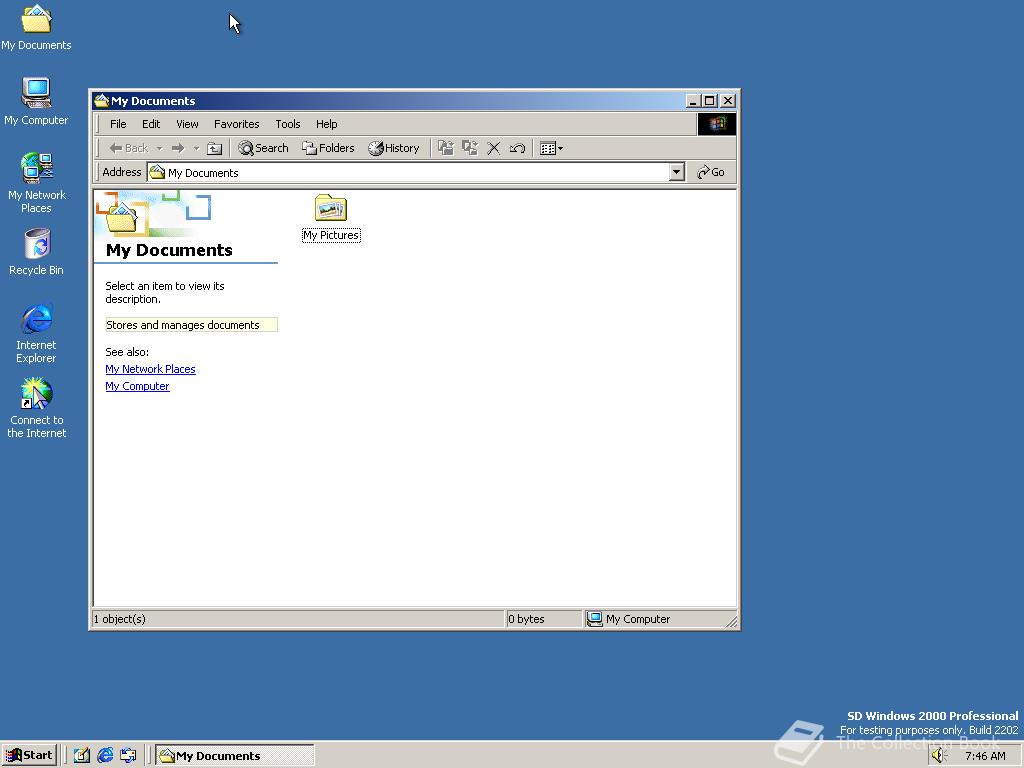Expand the Address bar dropdown
1024x768 pixels.
677,172
